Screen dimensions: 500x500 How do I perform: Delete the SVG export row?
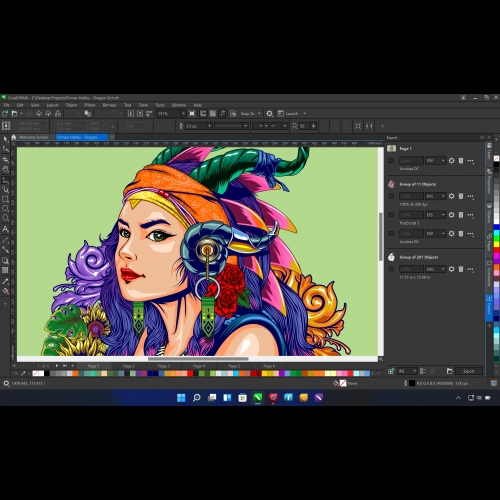click(461, 269)
